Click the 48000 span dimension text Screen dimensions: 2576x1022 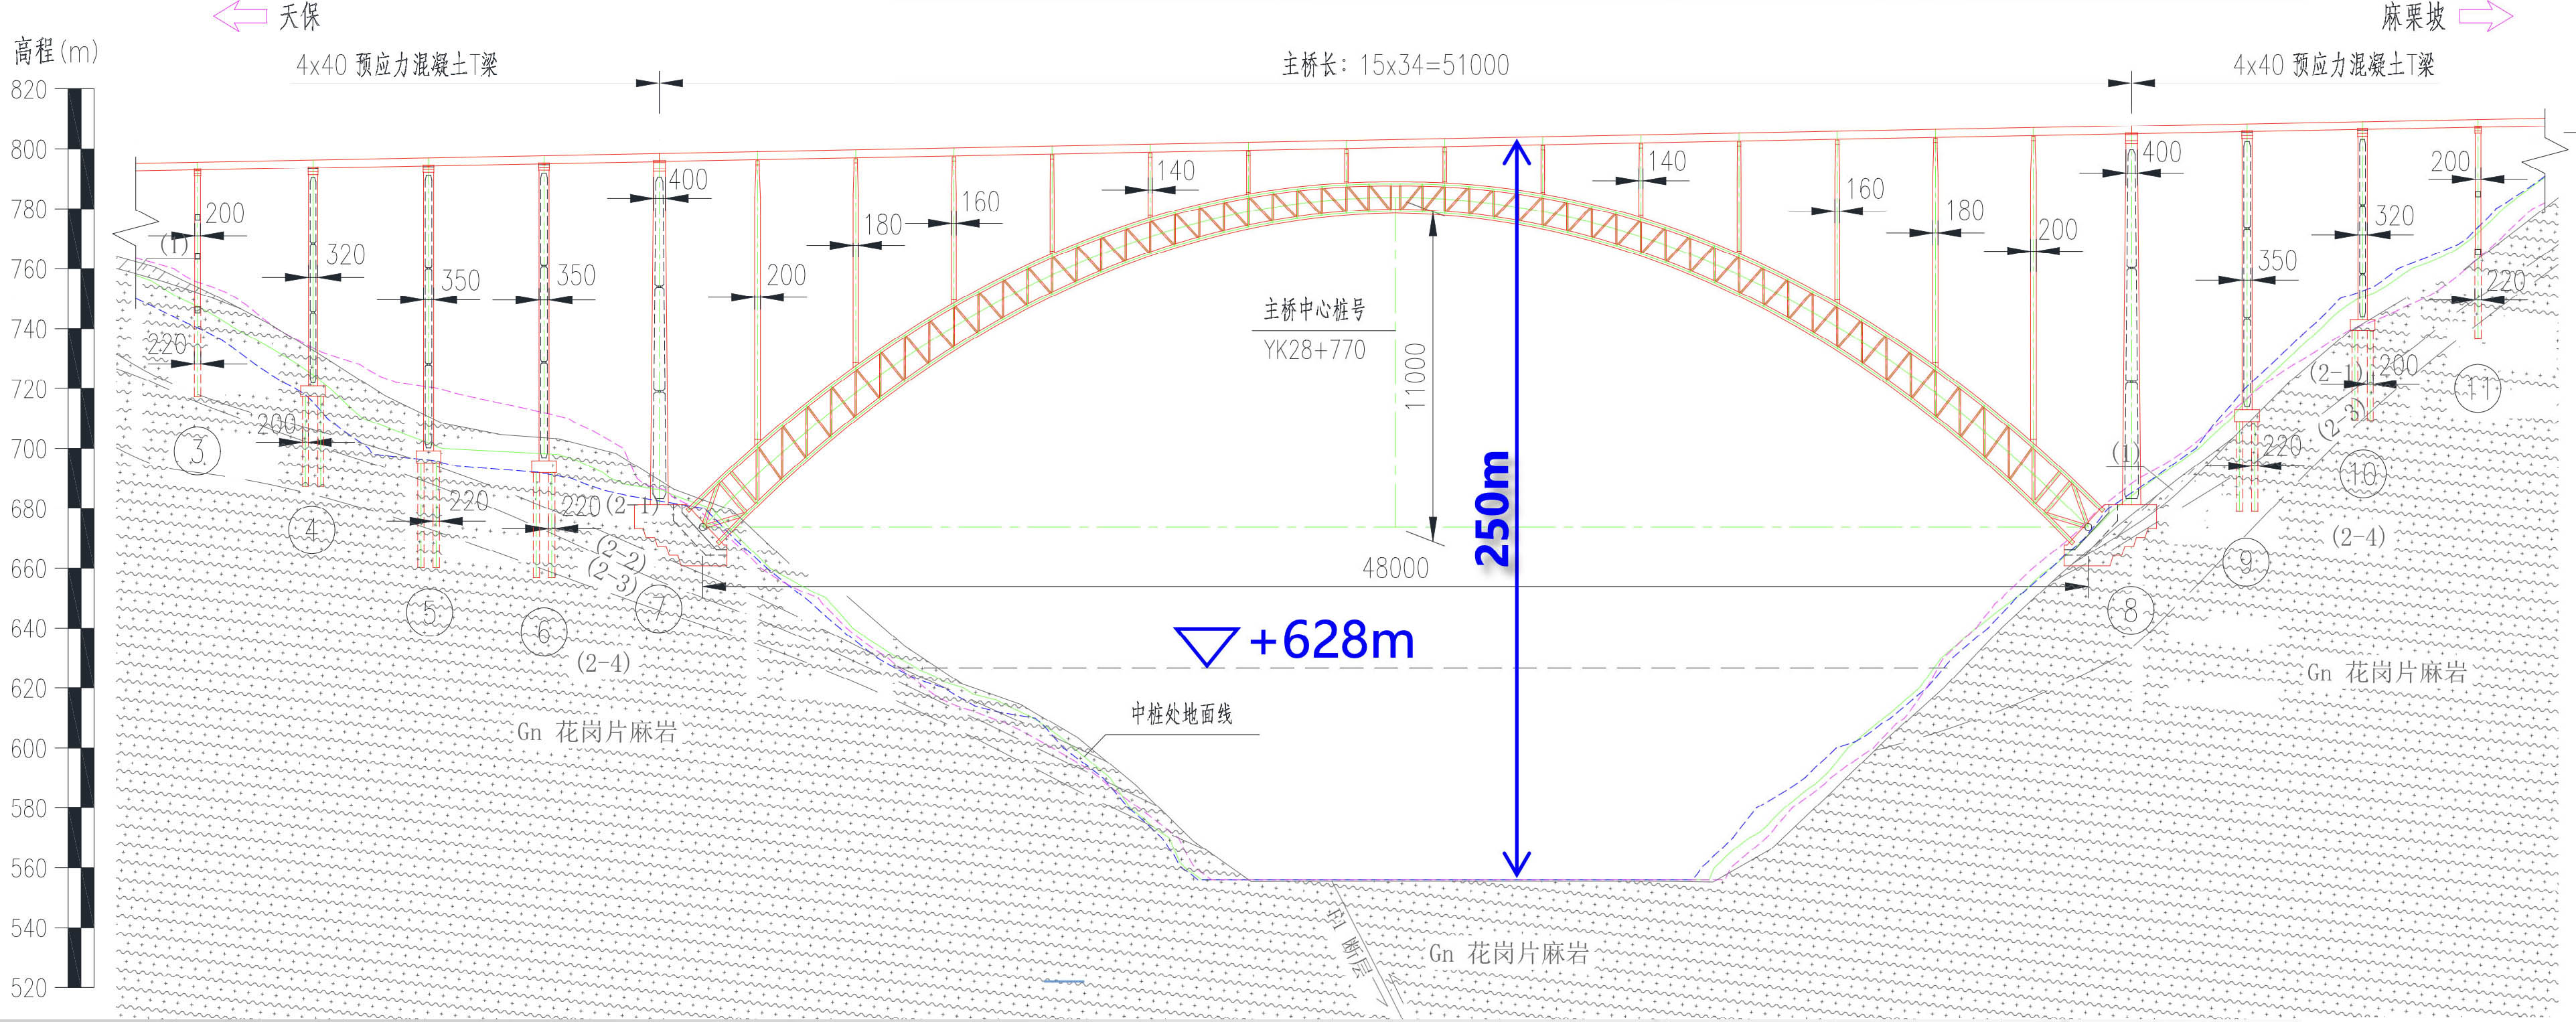(1395, 568)
